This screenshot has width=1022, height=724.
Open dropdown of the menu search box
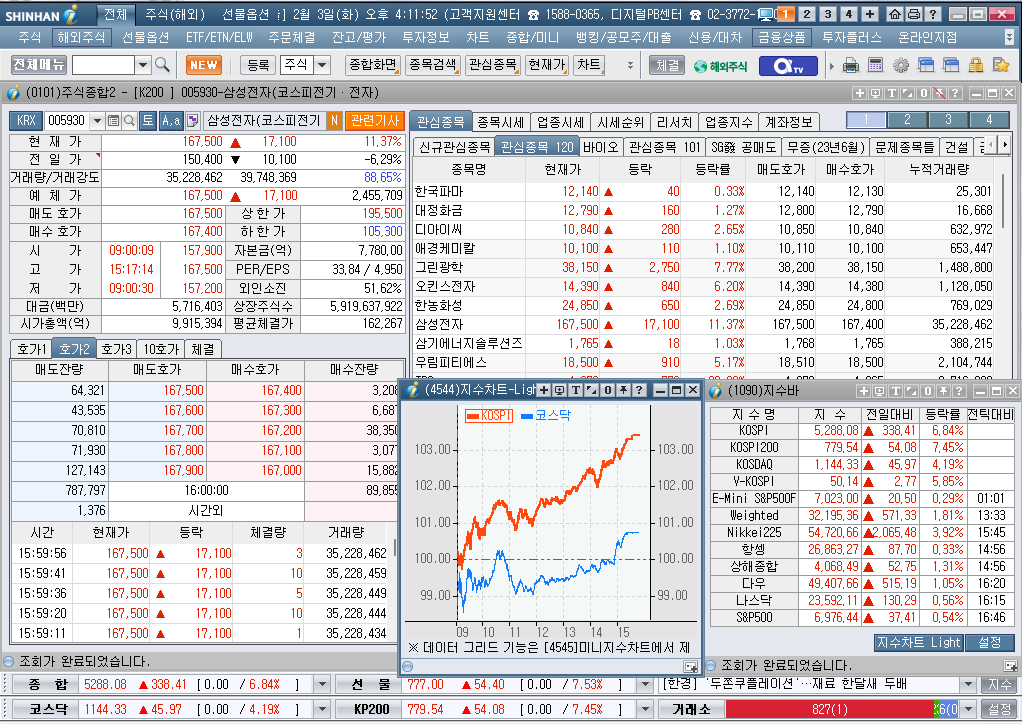143,65
